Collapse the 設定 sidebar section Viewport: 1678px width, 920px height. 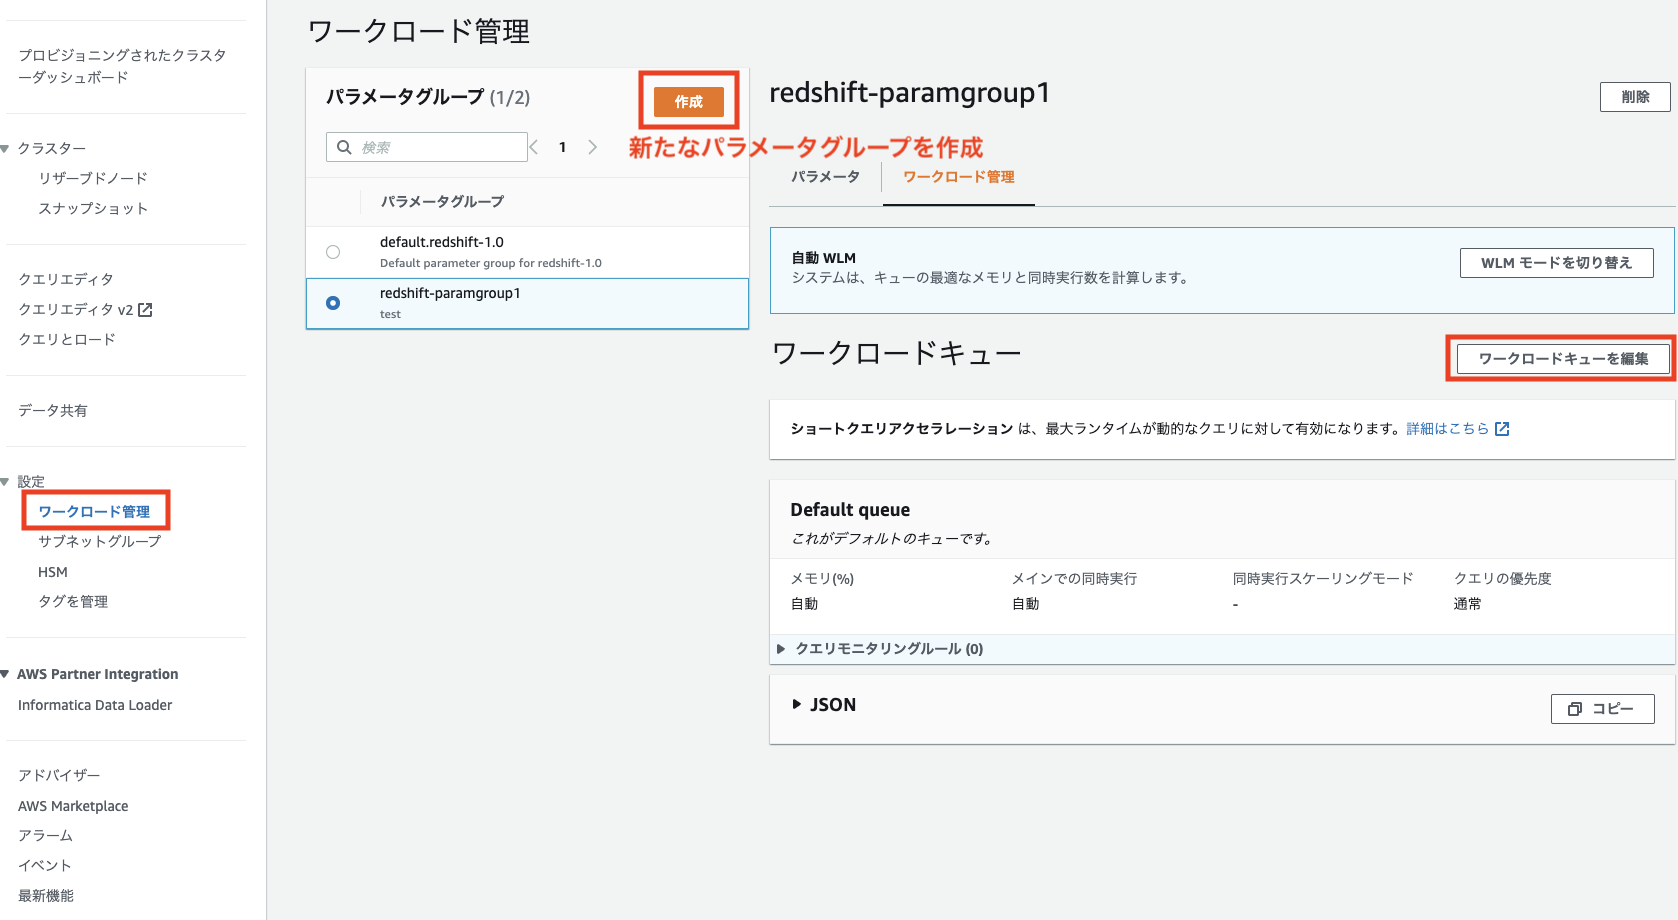click(7, 481)
